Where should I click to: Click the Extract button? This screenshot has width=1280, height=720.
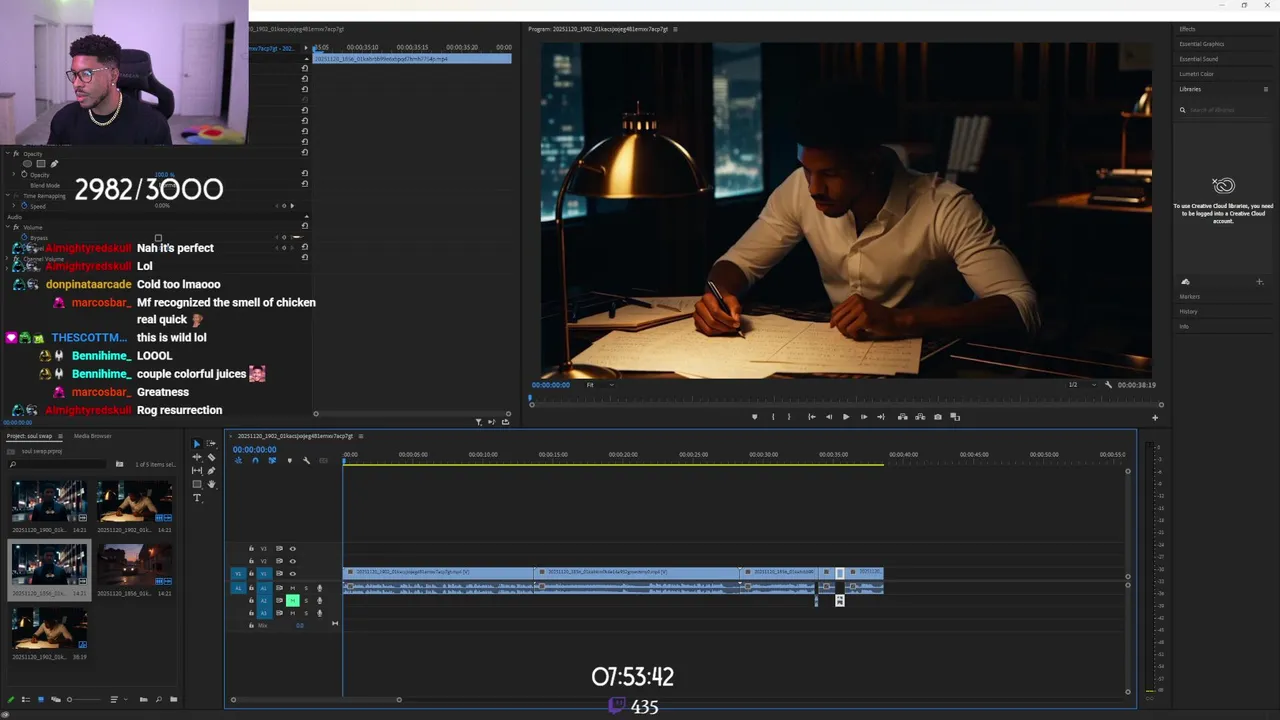(920, 417)
